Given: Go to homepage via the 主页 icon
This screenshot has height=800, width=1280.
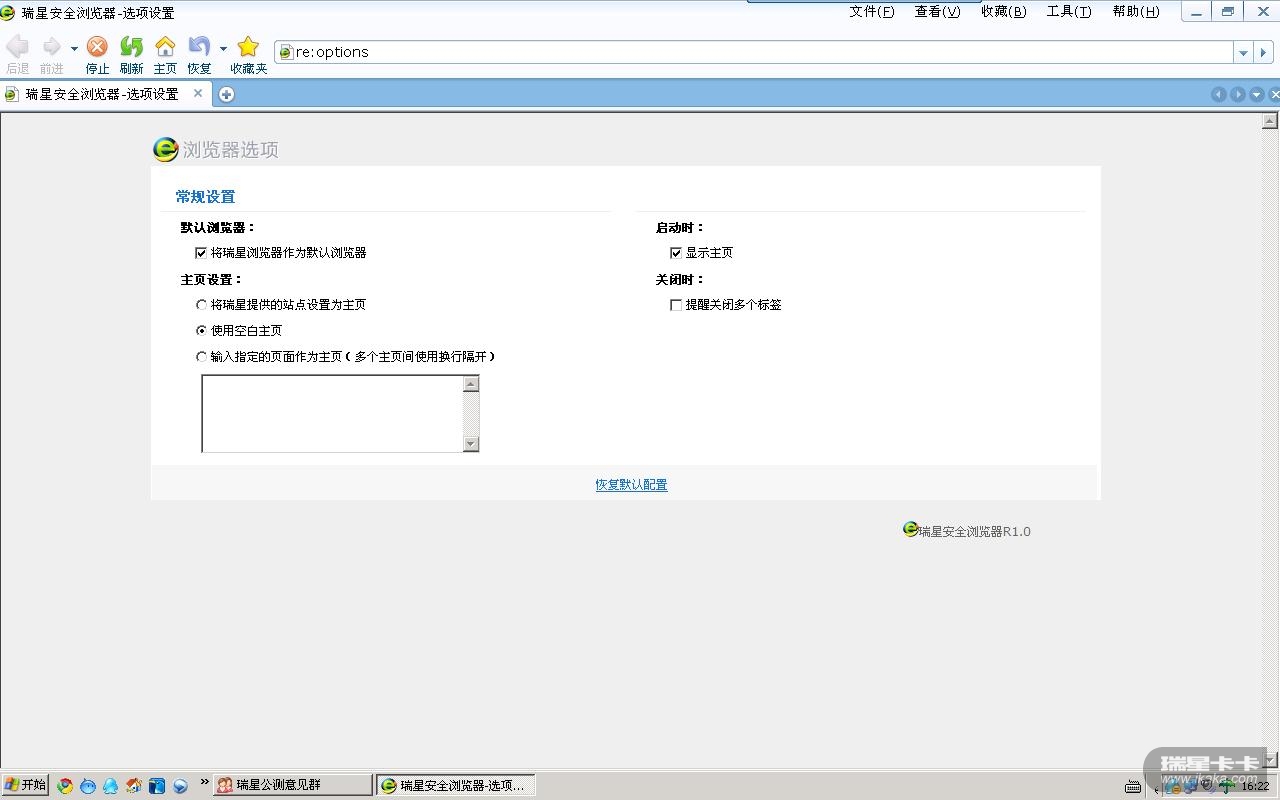Looking at the screenshot, I should 165,47.
